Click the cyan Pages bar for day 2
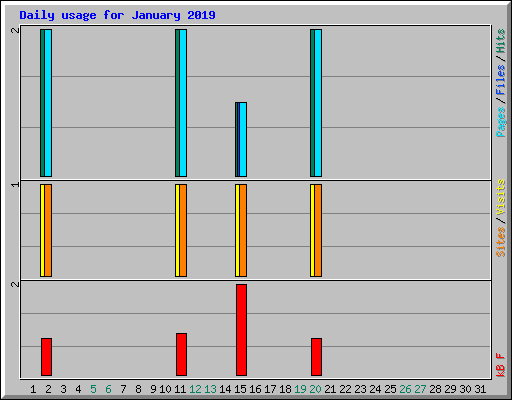The image size is (512, 400). pos(48,103)
